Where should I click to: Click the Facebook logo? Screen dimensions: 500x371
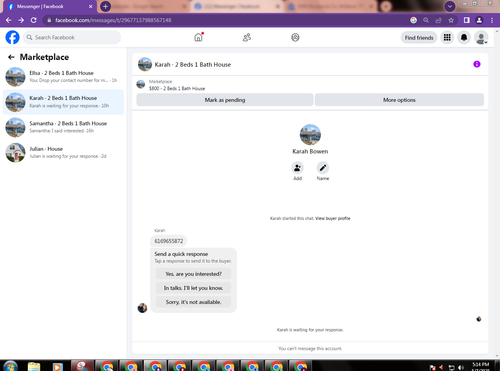click(x=12, y=37)
